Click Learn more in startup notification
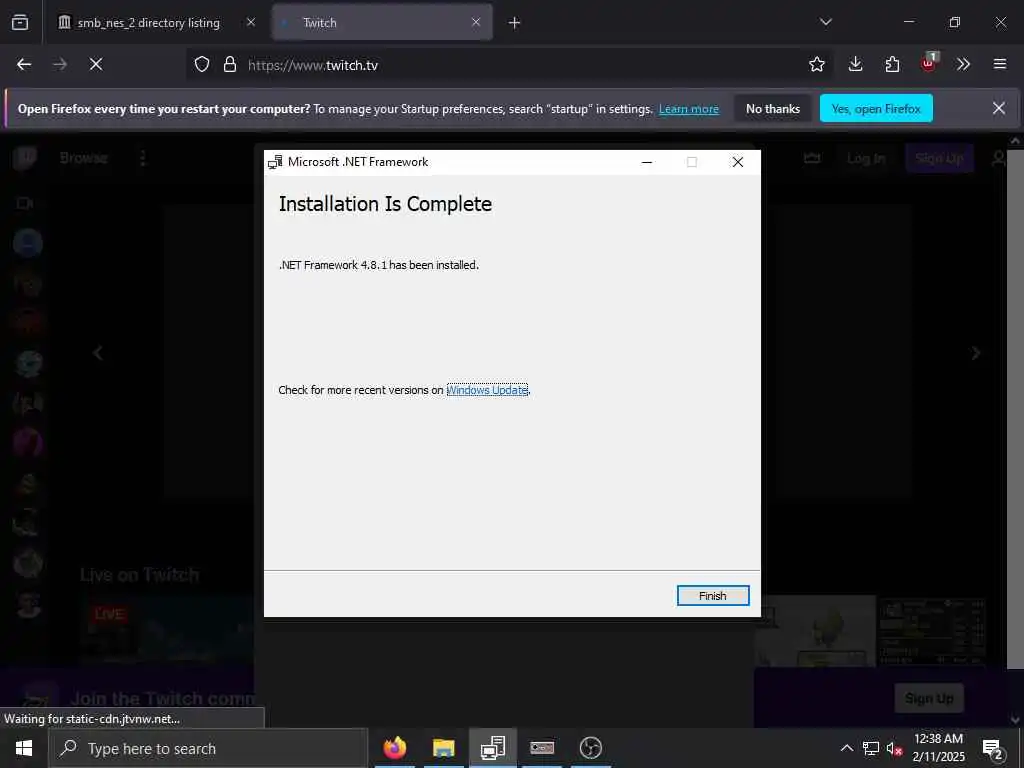Screen dimensions: 1024x768 coord(689,109)
